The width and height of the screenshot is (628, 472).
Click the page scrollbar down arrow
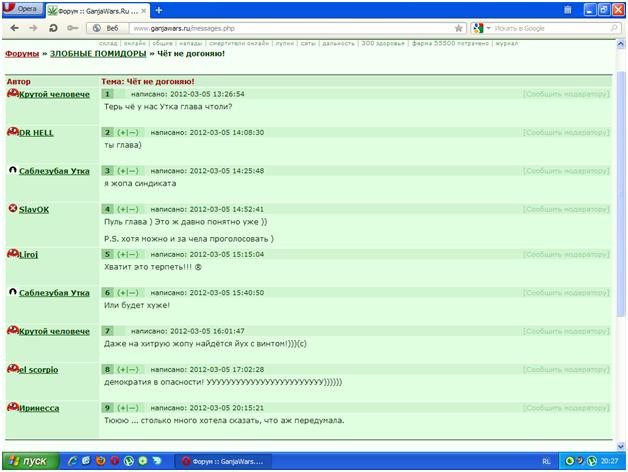click(620, 446)
